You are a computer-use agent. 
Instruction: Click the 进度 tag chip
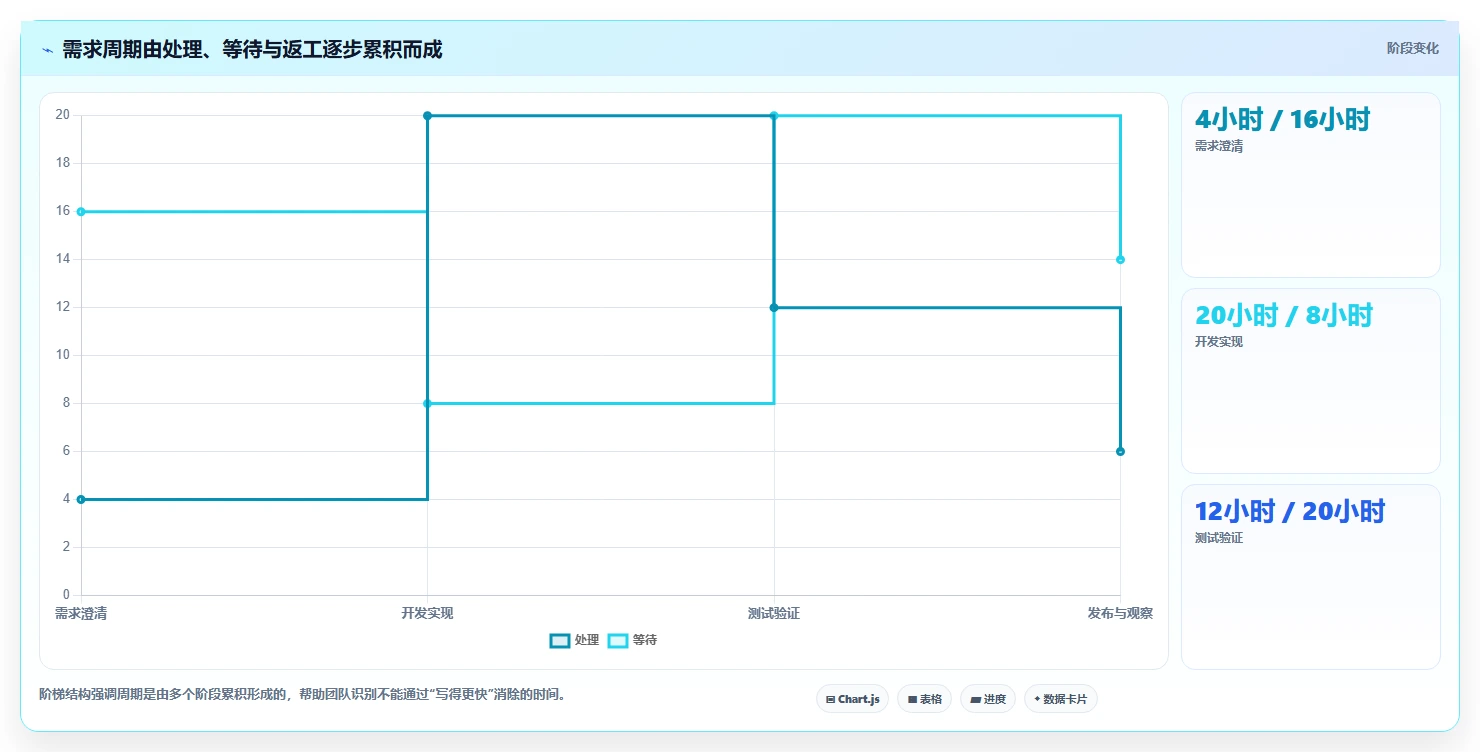[x=987, y=699]
